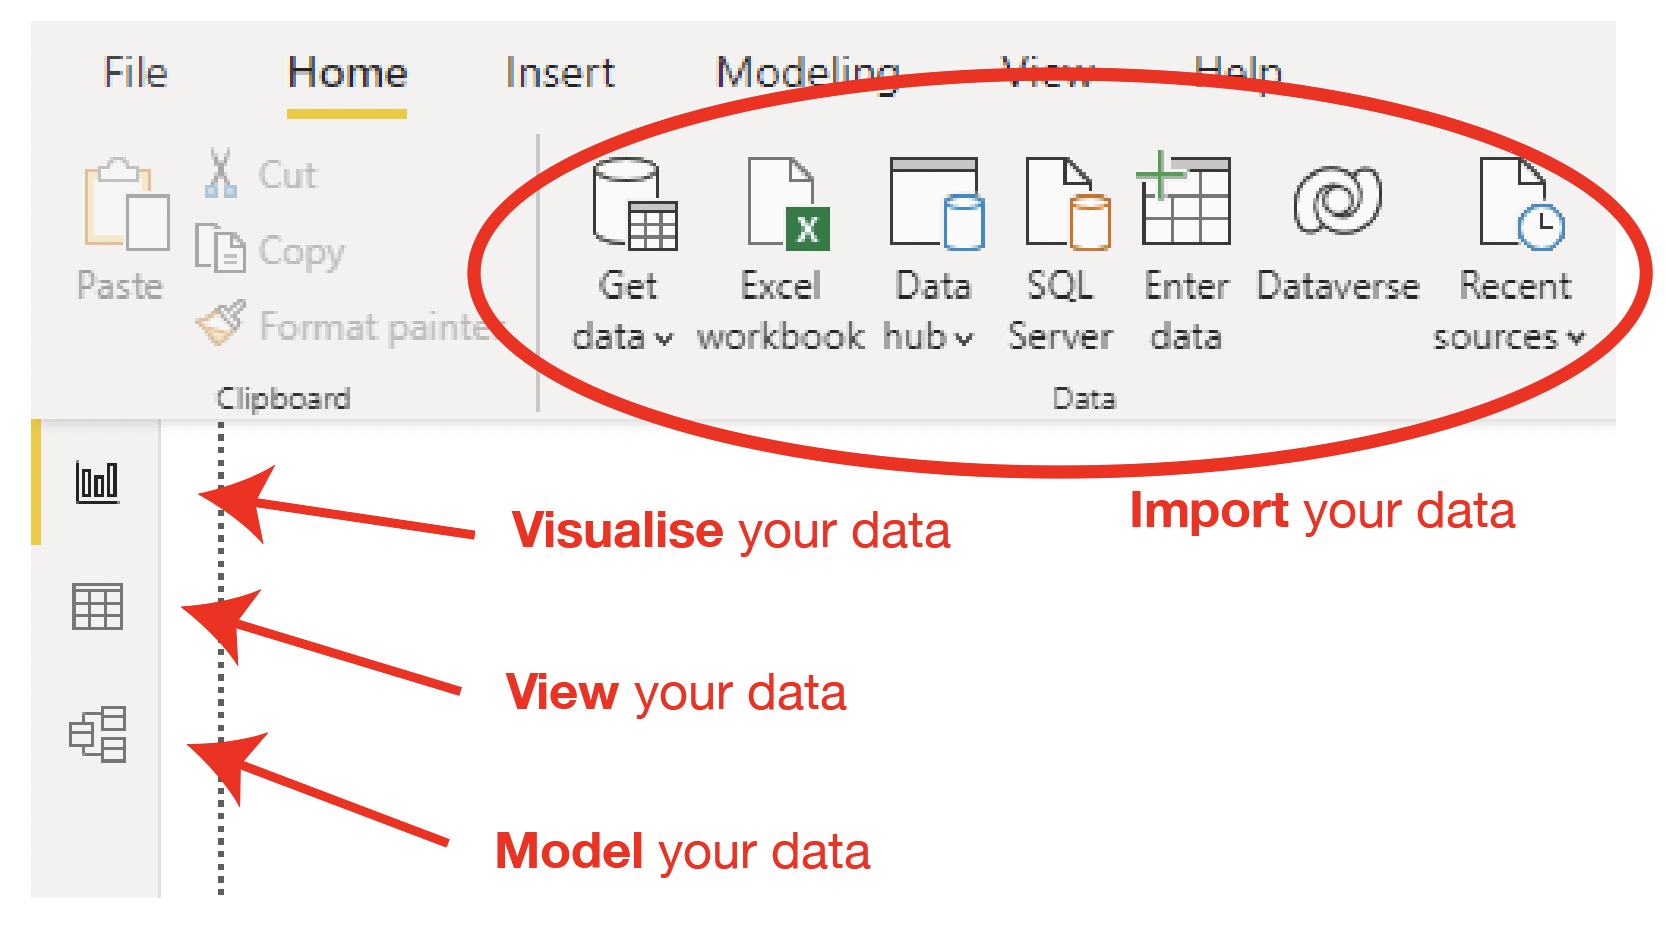Activate the Format painter tool
The width and height of the screenshot is (1666, 926).
[350, 326]
